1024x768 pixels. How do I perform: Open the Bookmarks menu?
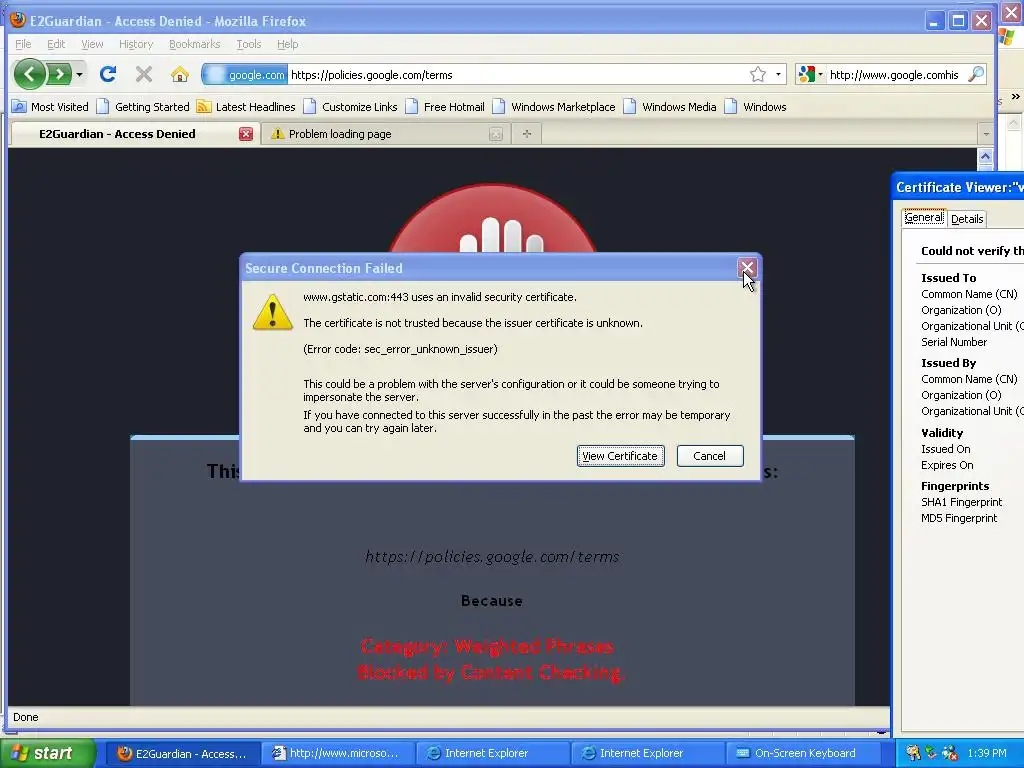(x=194, y=44)
